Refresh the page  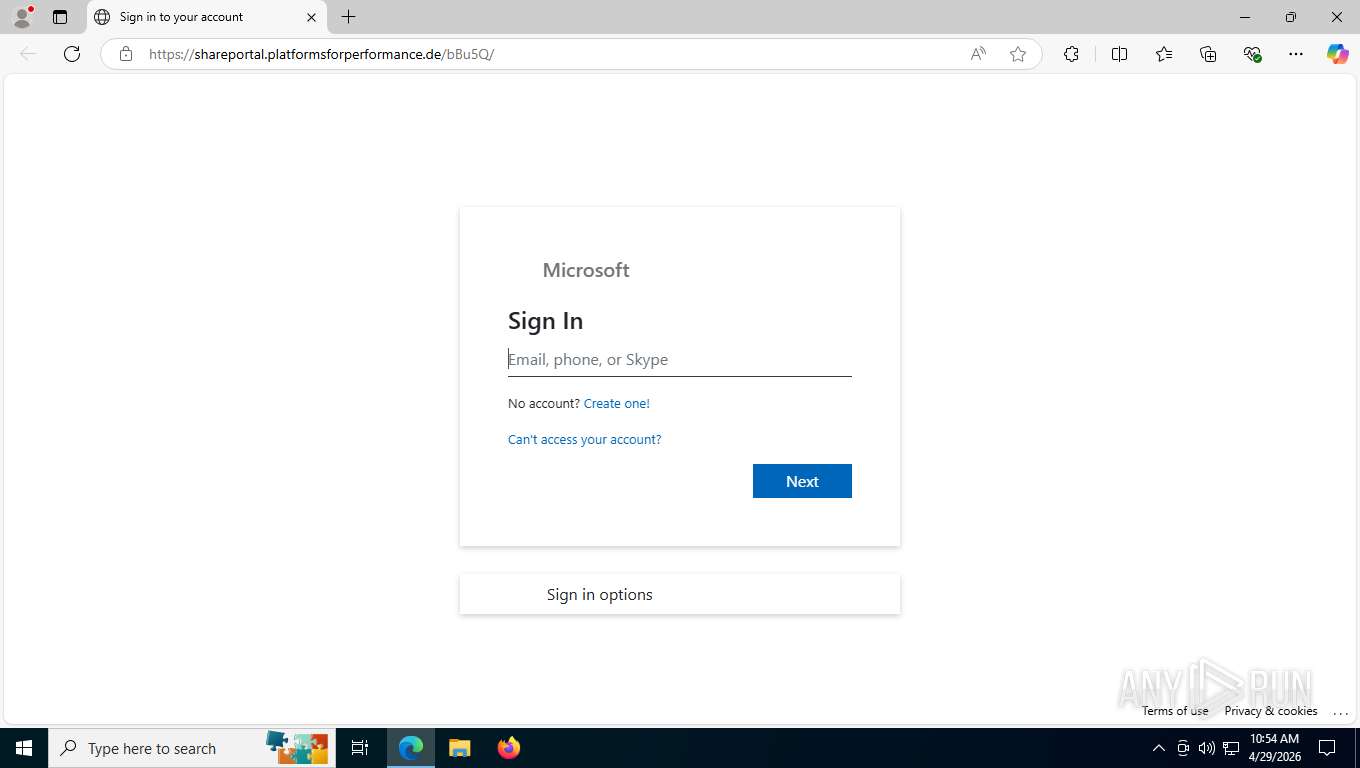[x=72, y=54]
